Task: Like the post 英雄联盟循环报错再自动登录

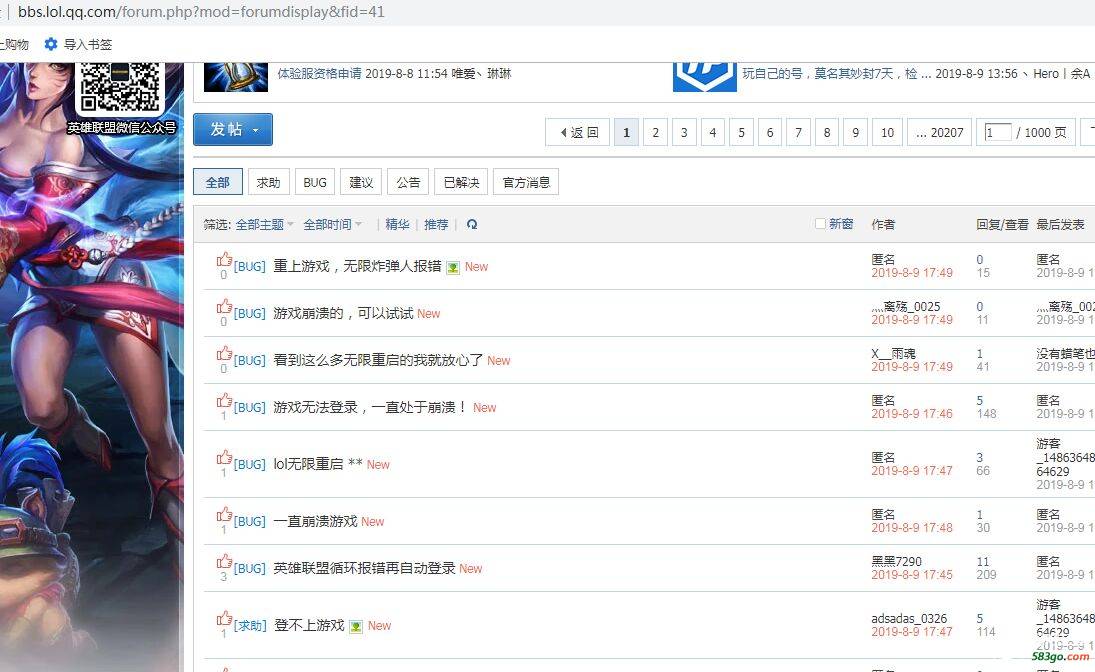Action: coord(223,562)
